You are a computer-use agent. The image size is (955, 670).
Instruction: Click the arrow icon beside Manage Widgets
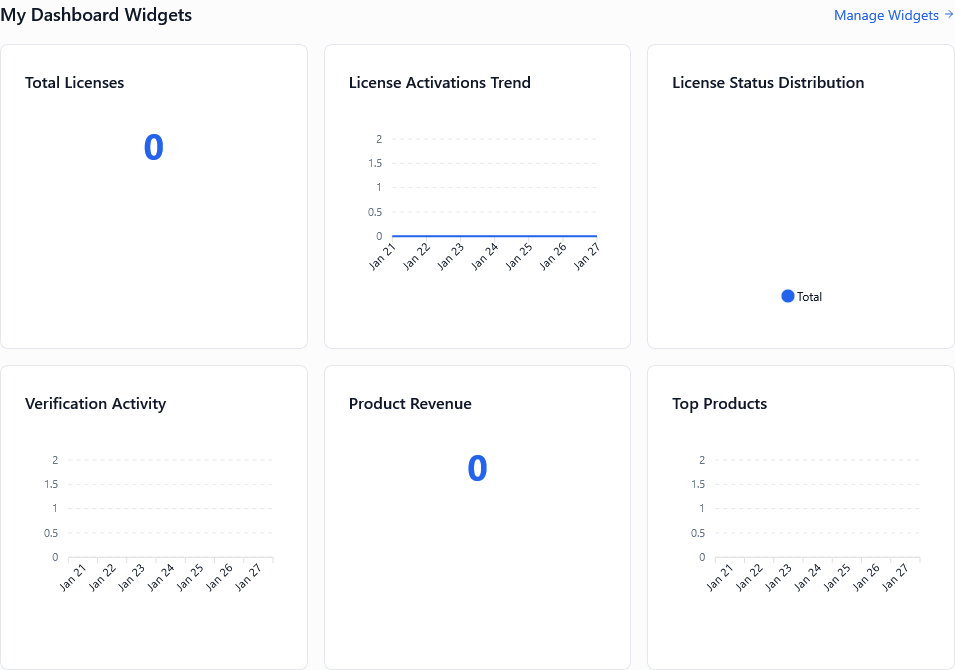pos(948,15)
